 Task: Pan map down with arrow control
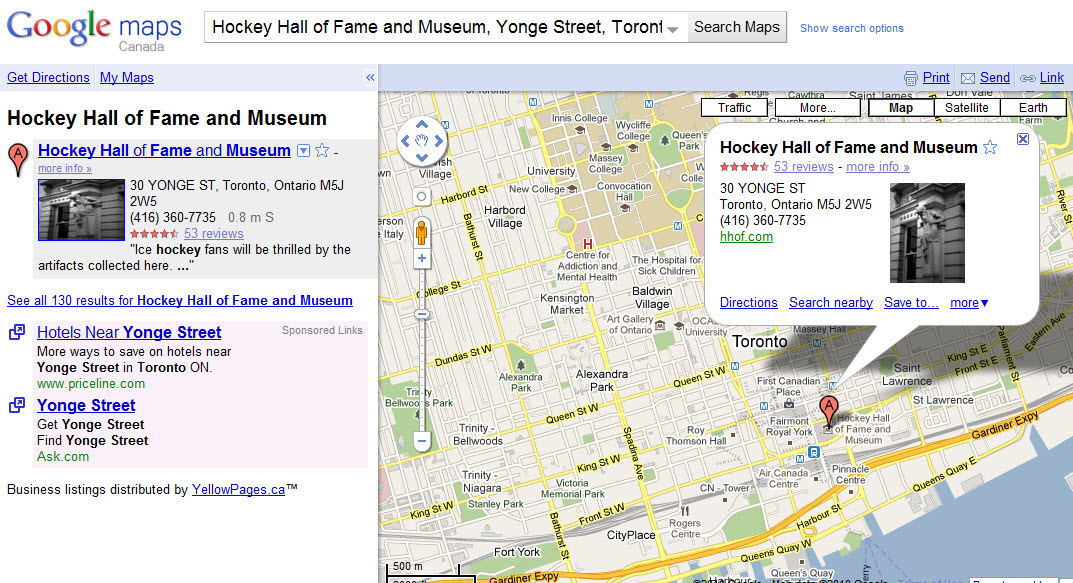coord(422,157)
